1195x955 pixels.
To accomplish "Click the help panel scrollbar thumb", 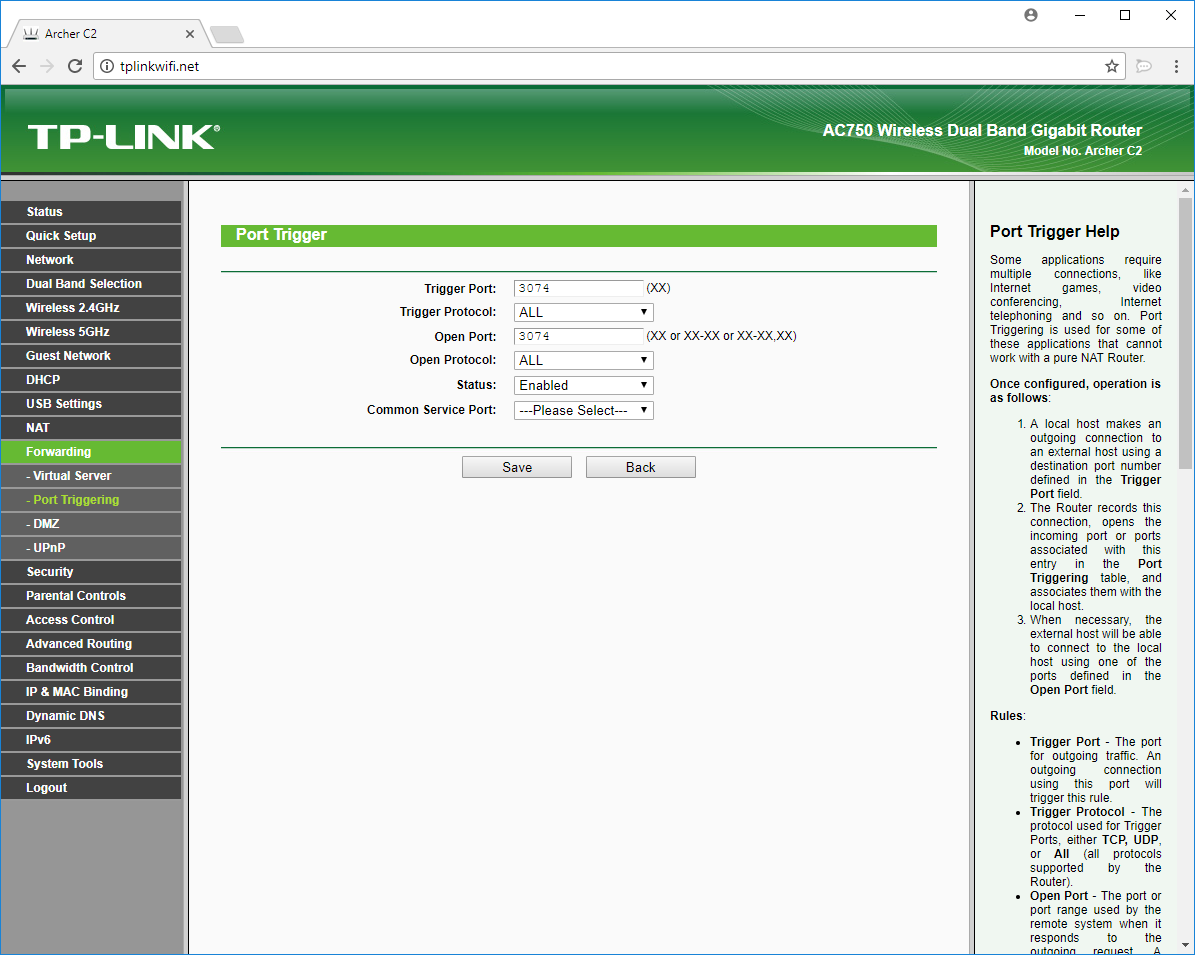I will coord(1185,333).
